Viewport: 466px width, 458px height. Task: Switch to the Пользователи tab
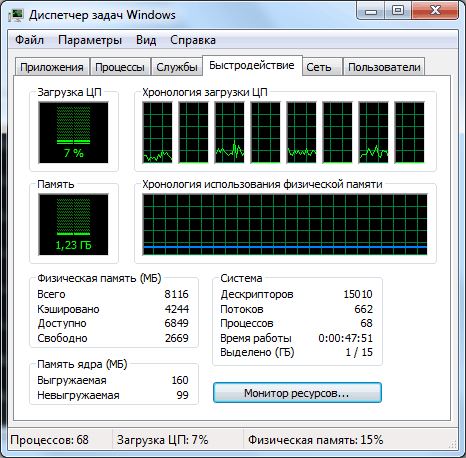click(x=384, y=67)
